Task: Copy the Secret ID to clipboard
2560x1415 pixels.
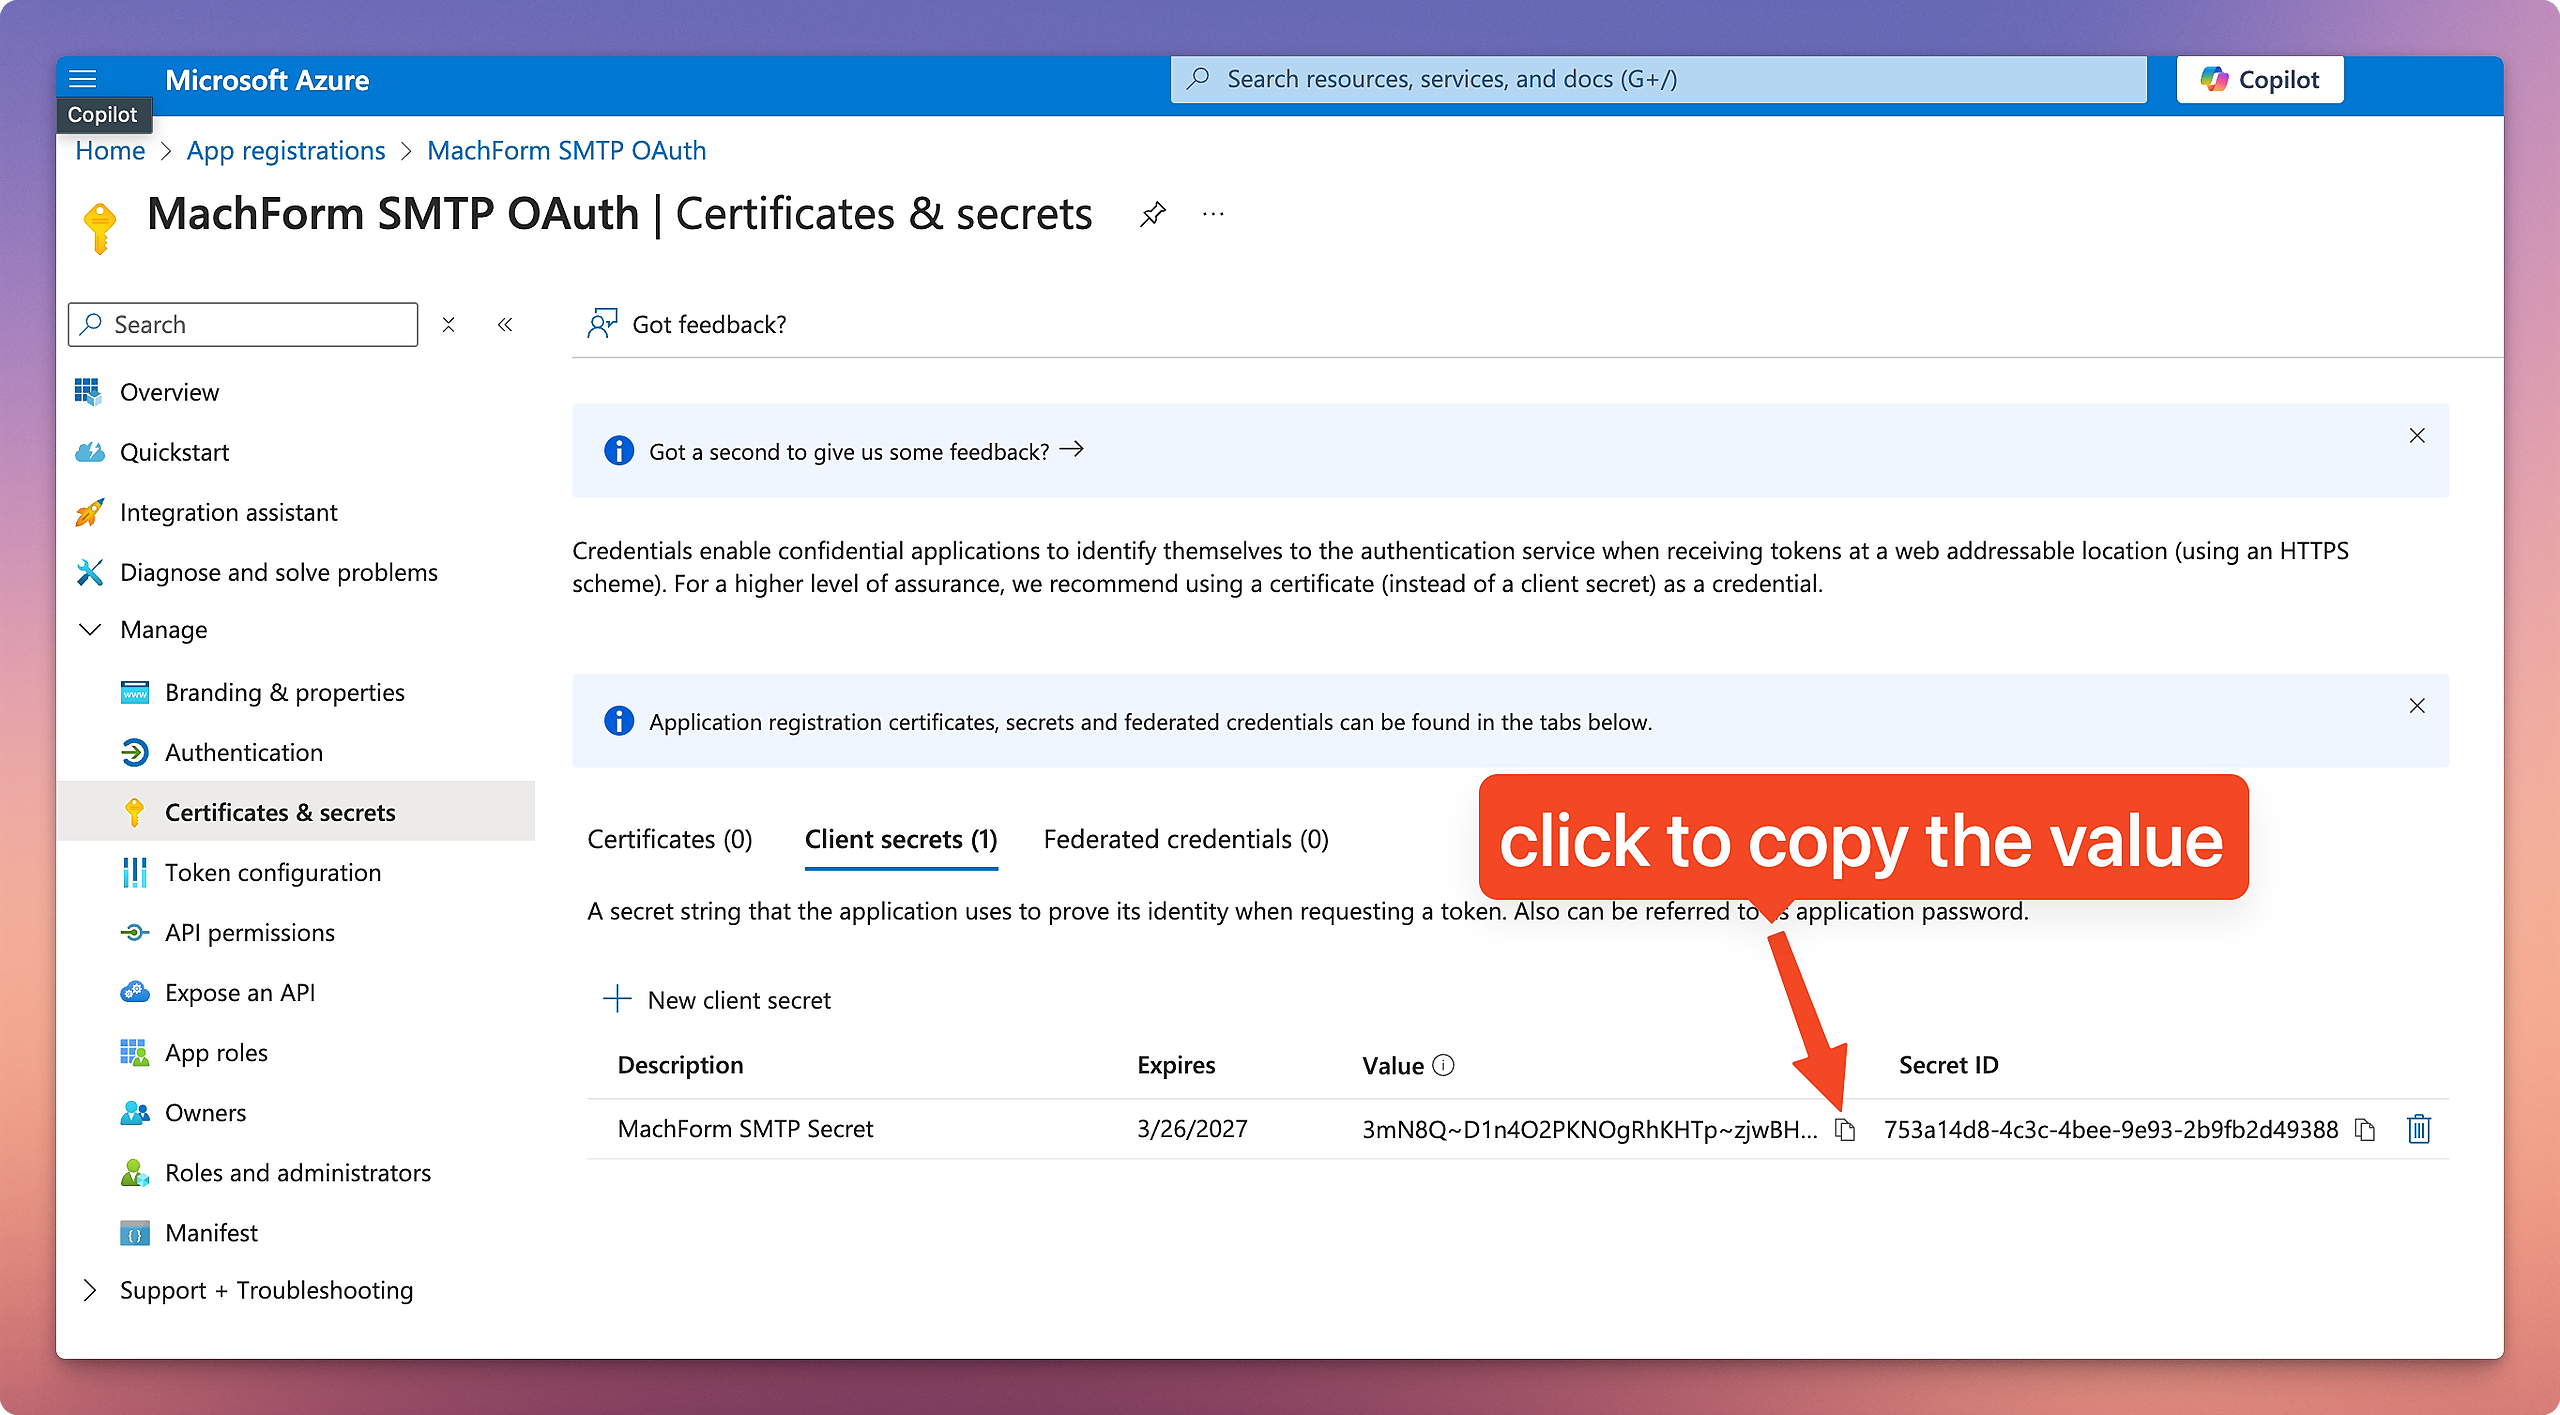Action: 2365,1130
